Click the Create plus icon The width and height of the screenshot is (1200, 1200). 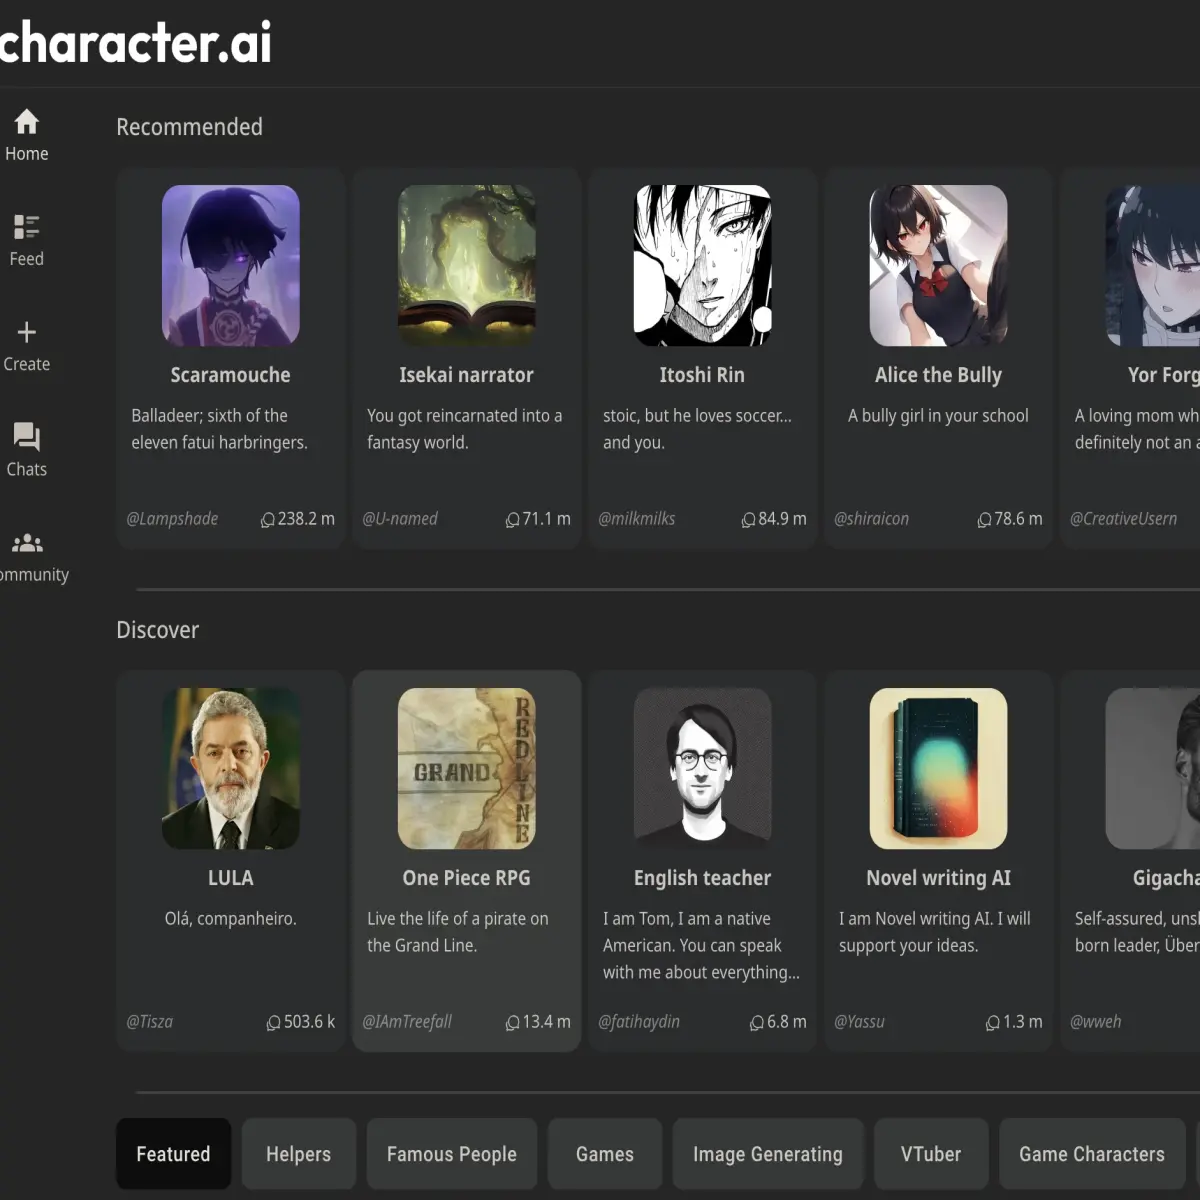(27, 332)
